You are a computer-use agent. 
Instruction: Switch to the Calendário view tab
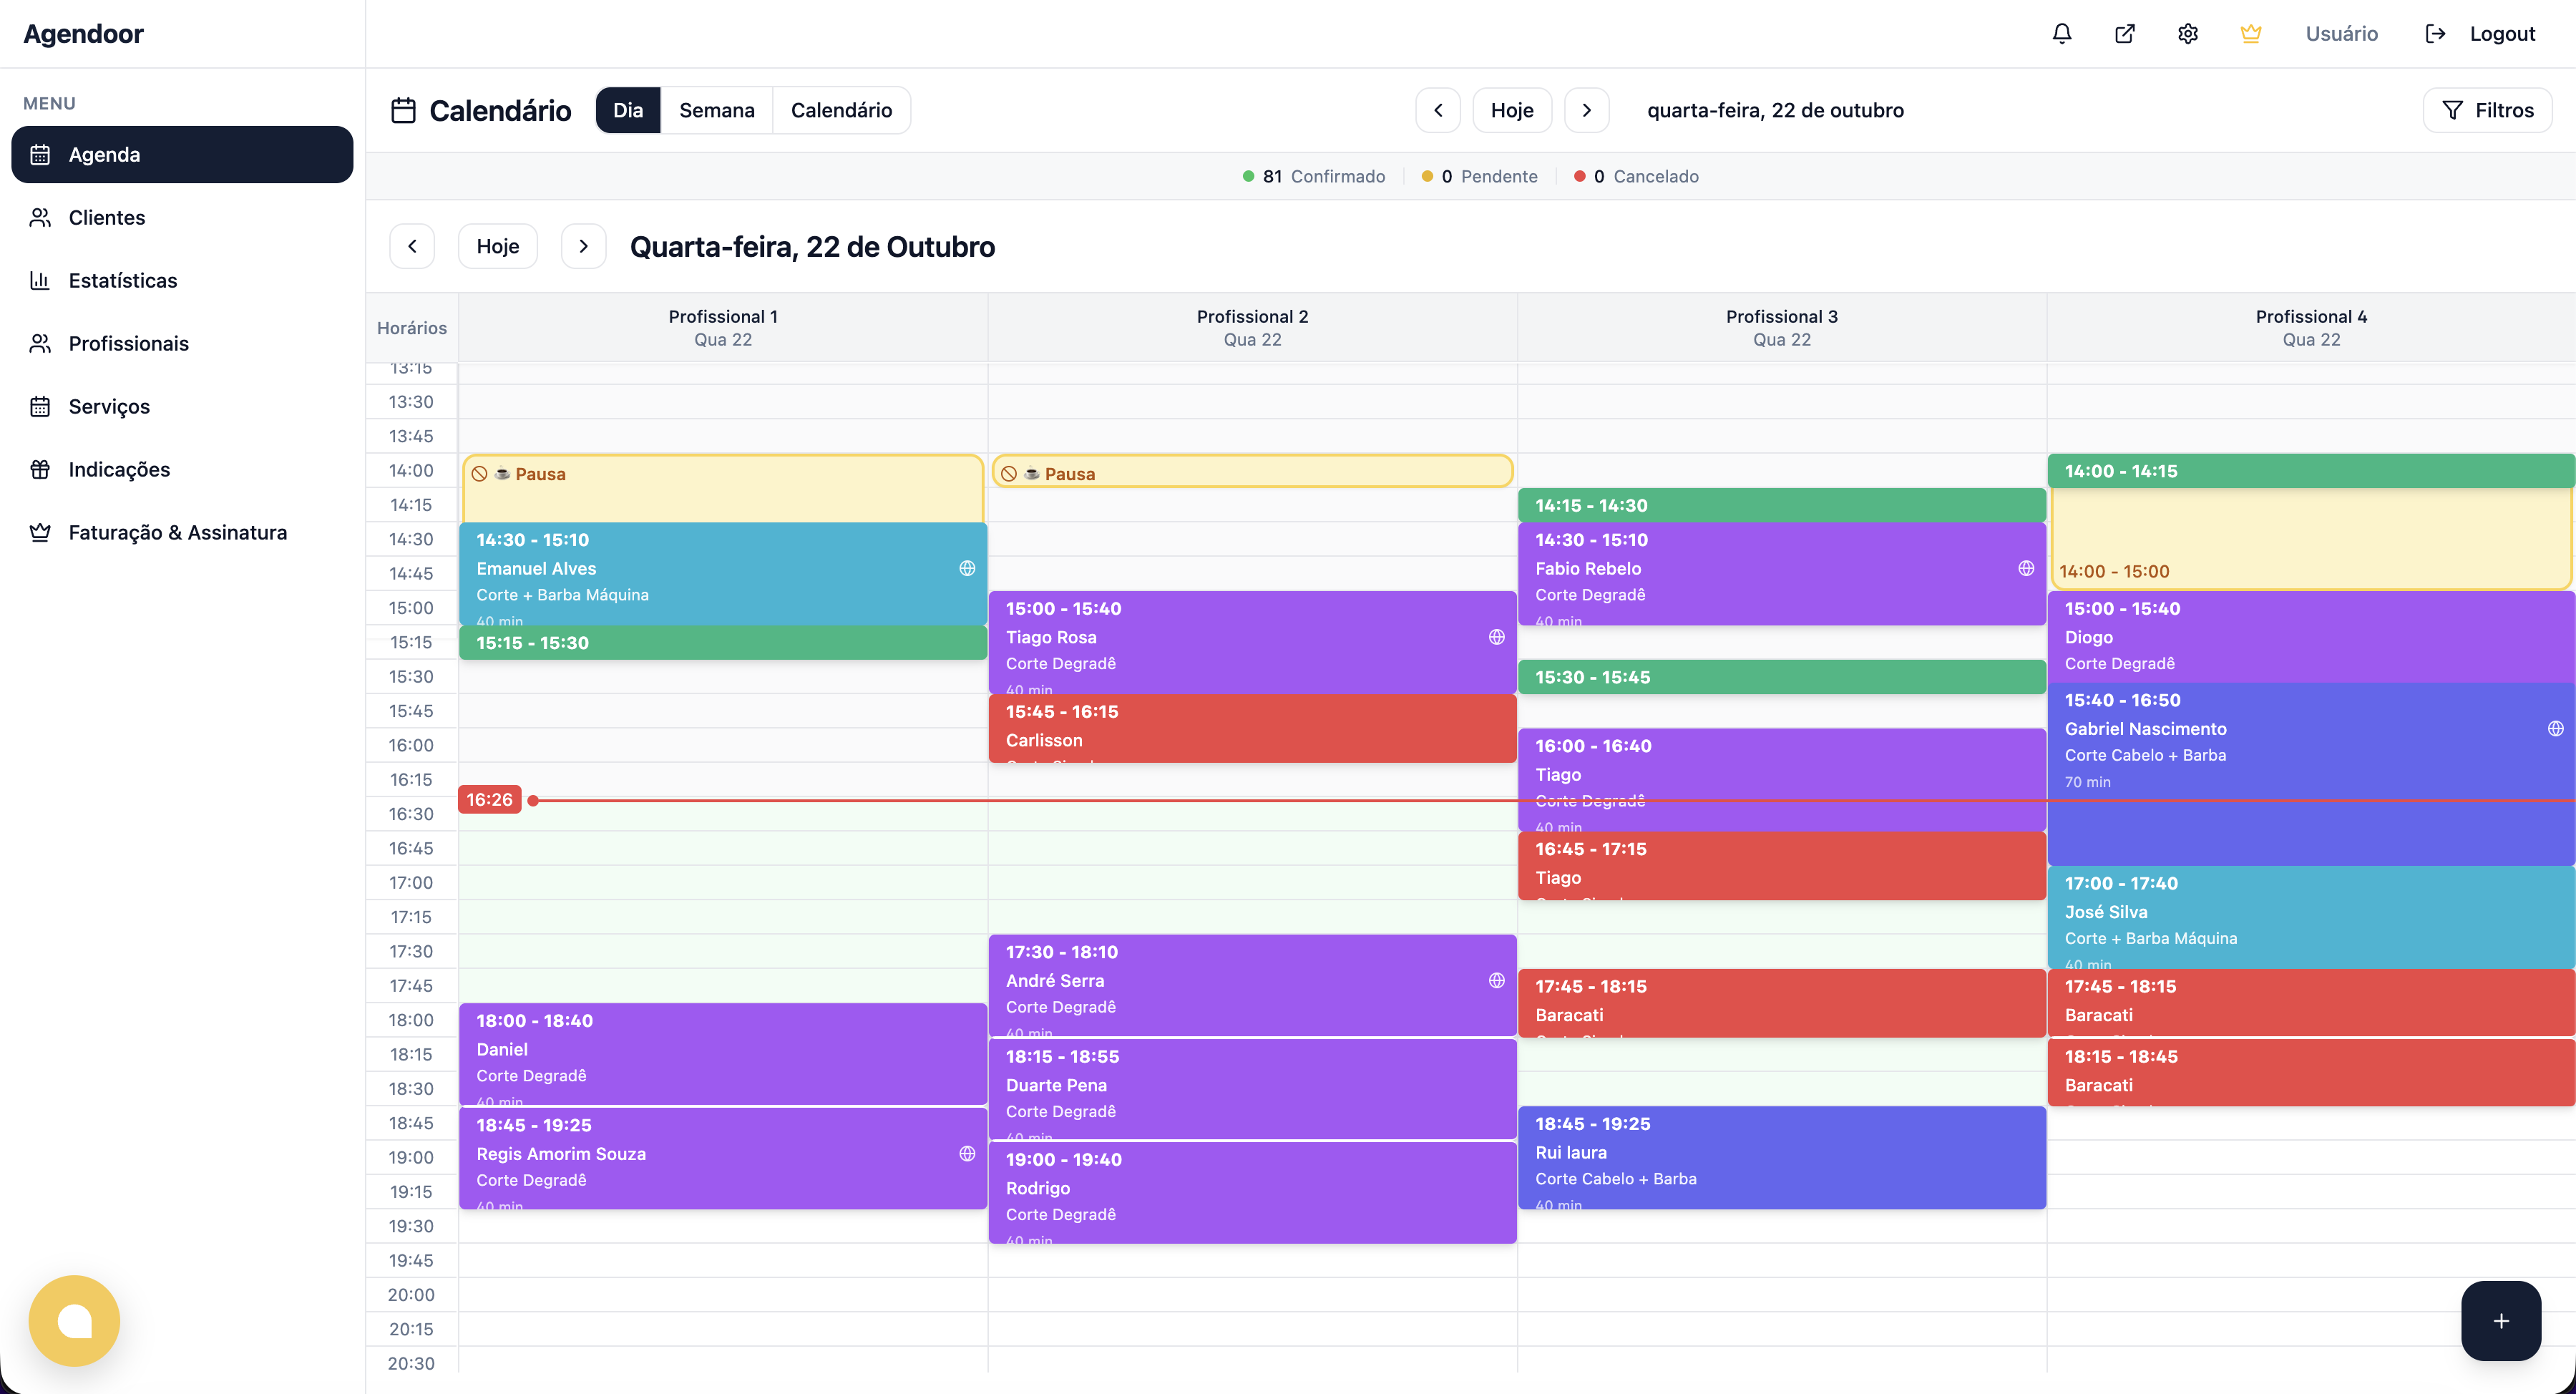(841, 110)
